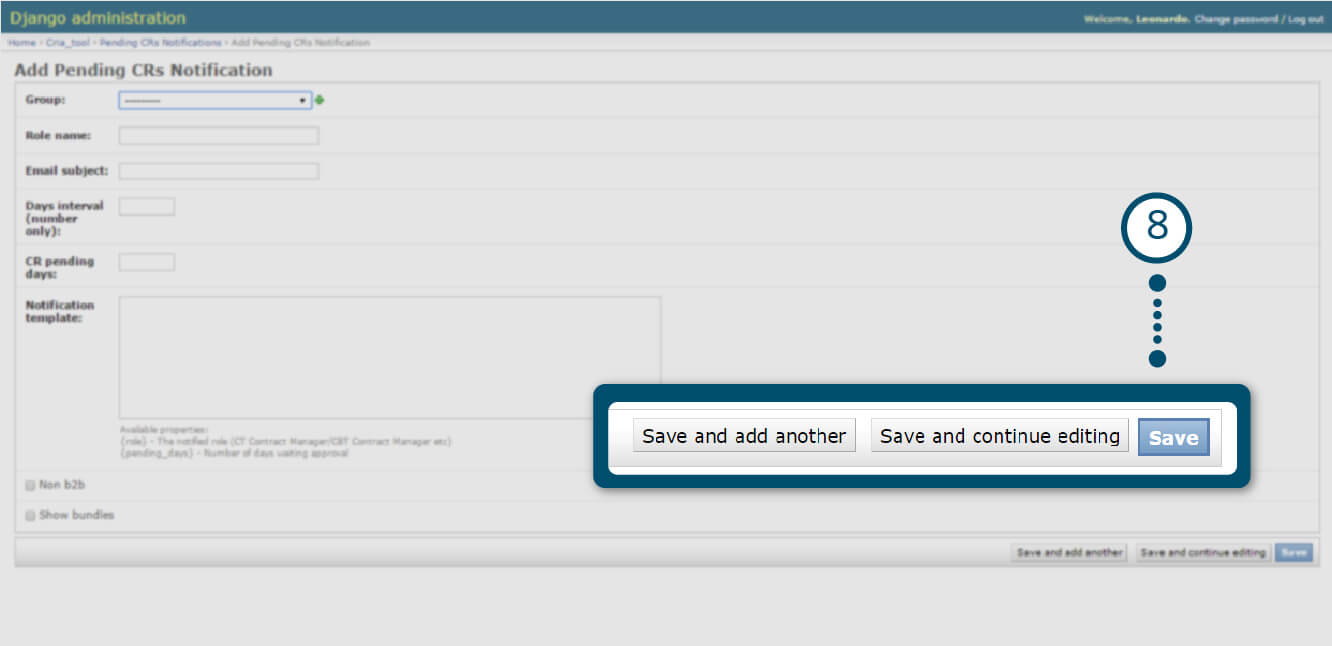This screenshot has width=1332, height=646.
Task: Click enlarged Save and continue editing in callout
Action: pos(999,436)
